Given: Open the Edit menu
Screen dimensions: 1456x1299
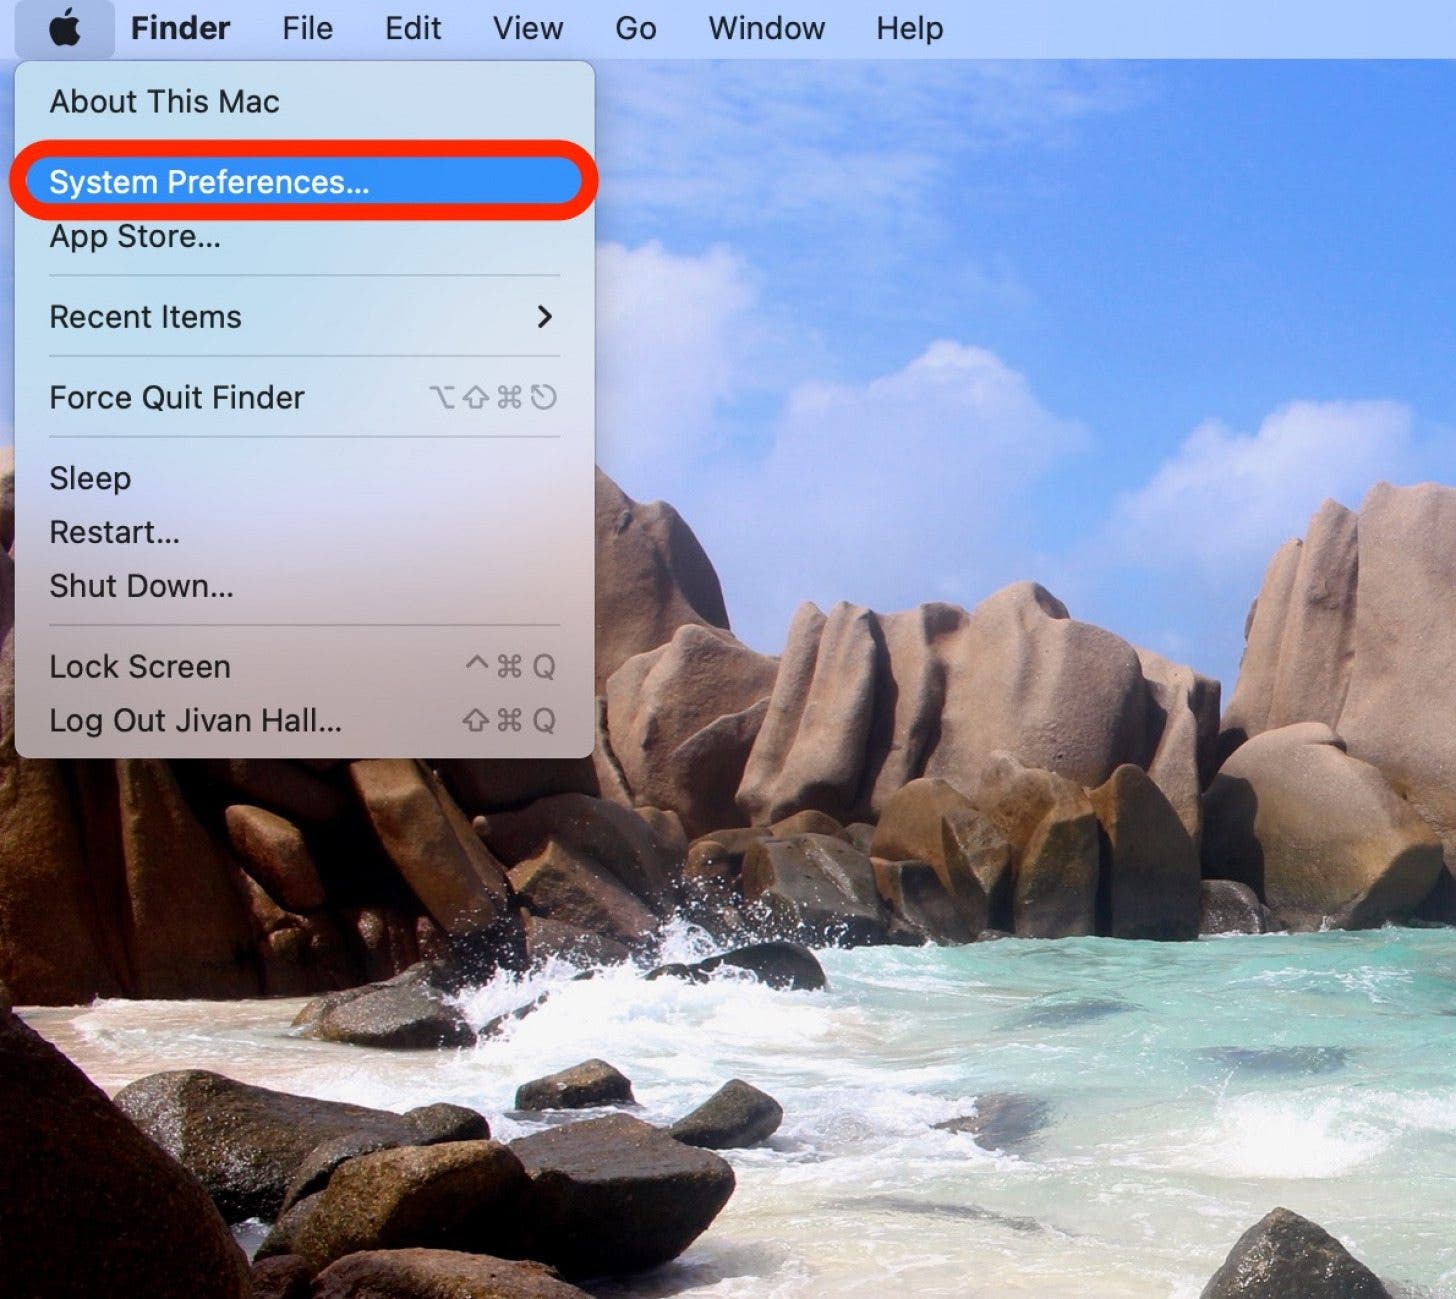Looking at the screenshot, I should tap(412, 27).
